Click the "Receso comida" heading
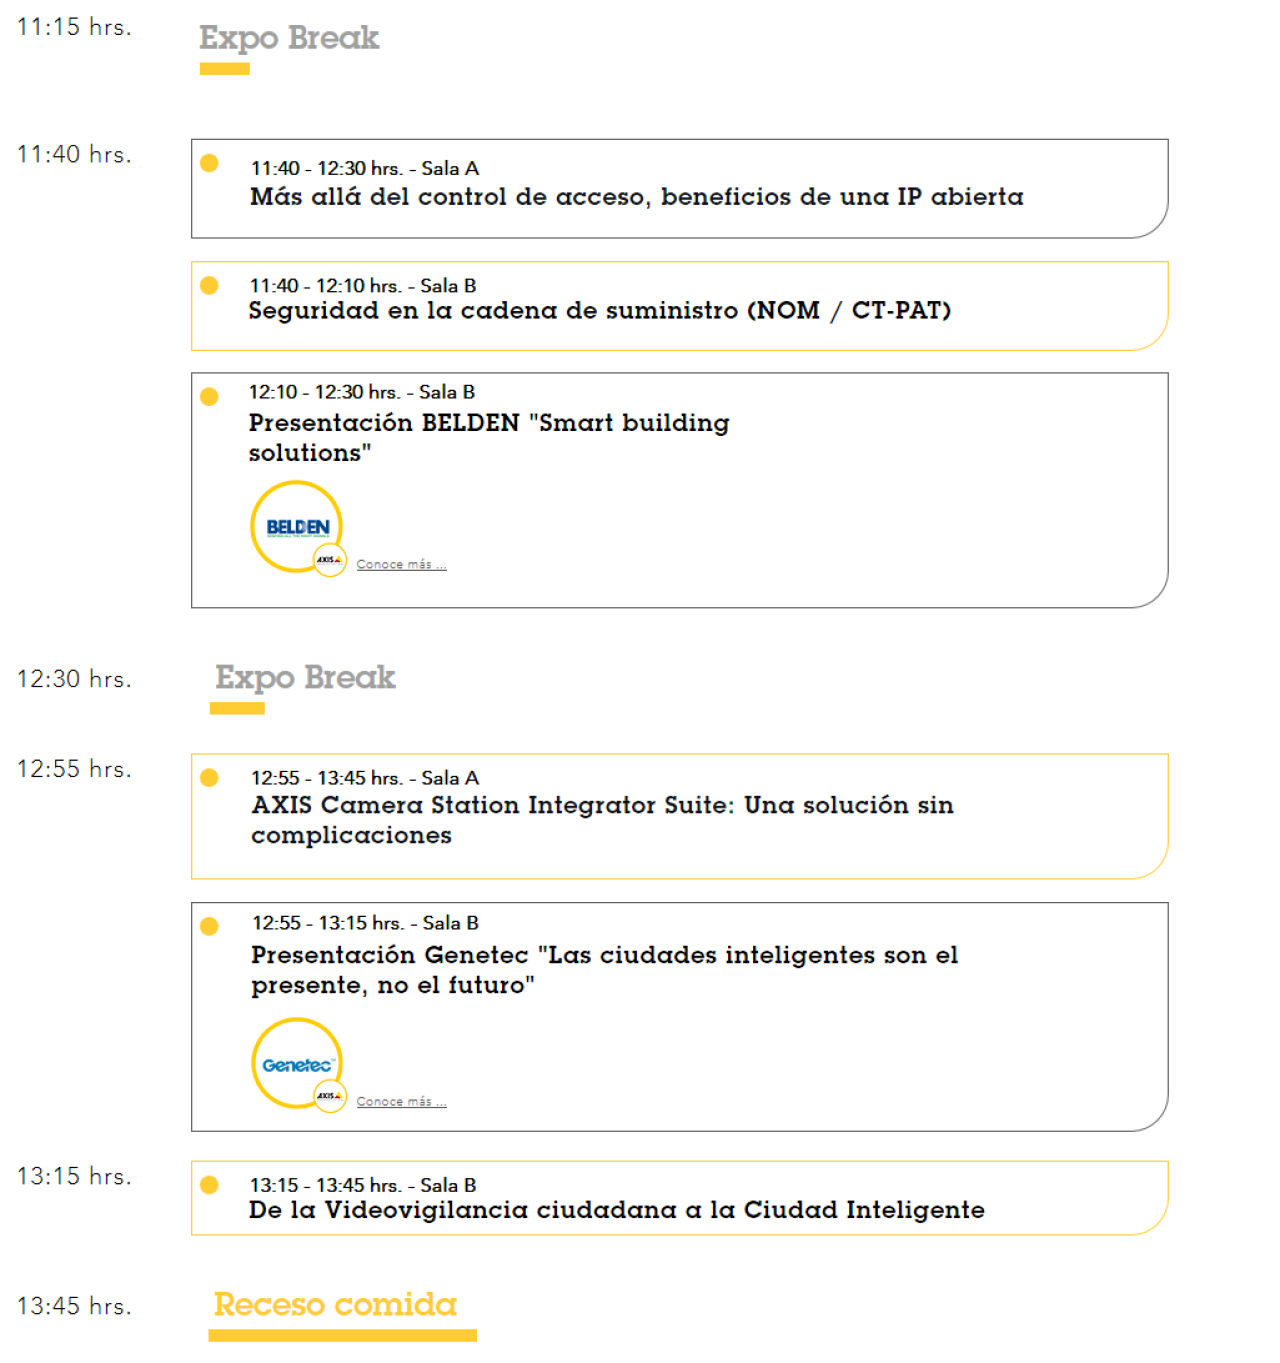 tap(335, 1304)
